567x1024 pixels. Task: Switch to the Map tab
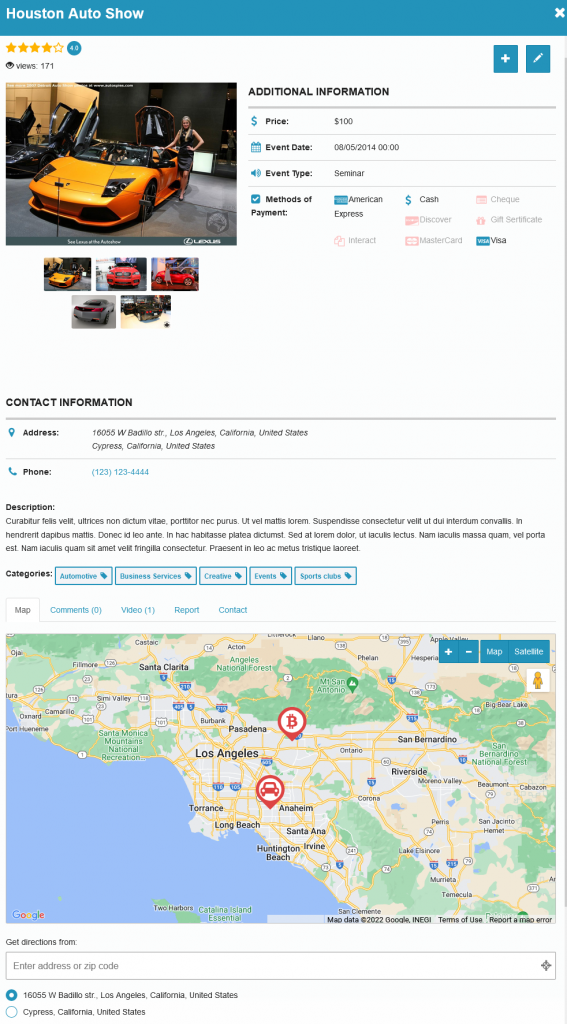[23, 610]
